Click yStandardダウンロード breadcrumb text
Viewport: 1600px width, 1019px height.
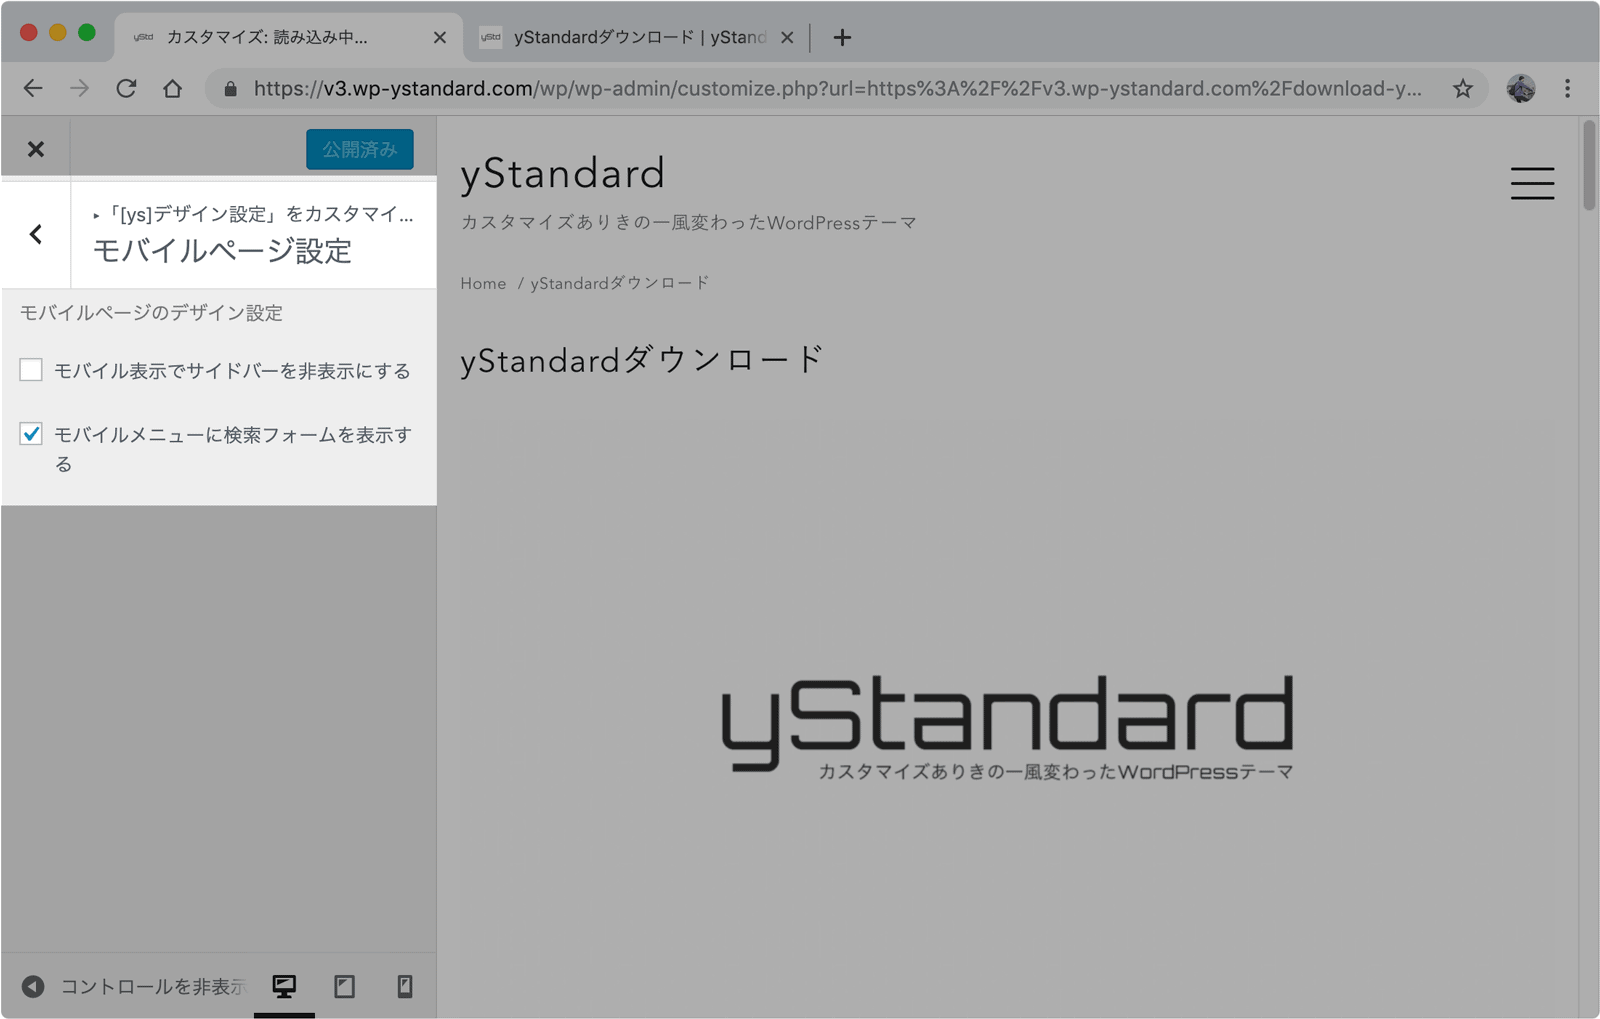pos(620,284)
